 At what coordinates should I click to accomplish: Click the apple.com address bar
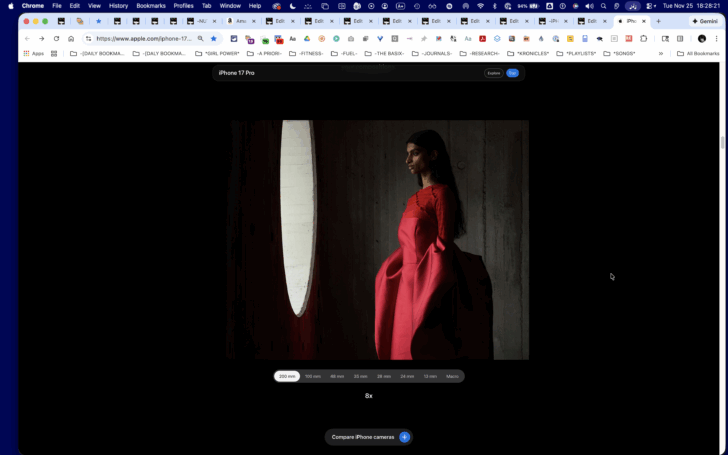(144, 39)
